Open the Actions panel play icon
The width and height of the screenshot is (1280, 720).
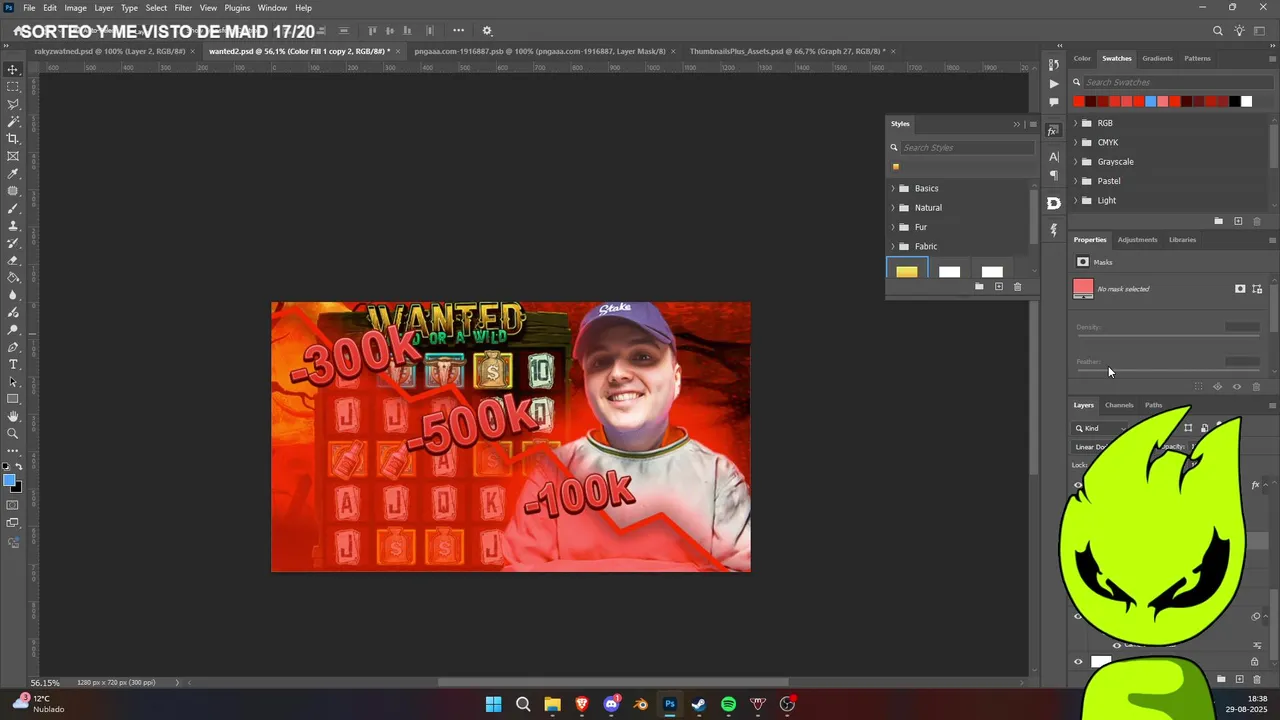click(x=1053, y=84)
